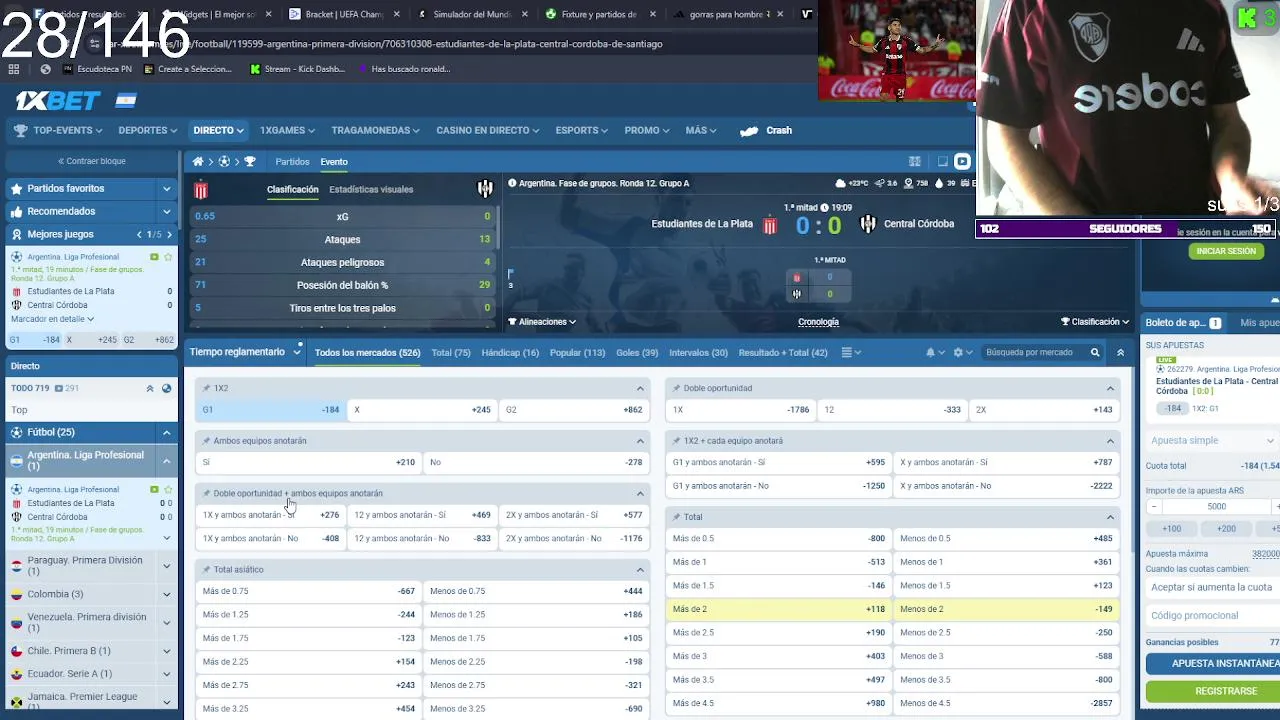The width and height of the screenshot is (1280, 720).
Task: Click APUESTA INSTANTÁNEA button
Action: 1213,664
